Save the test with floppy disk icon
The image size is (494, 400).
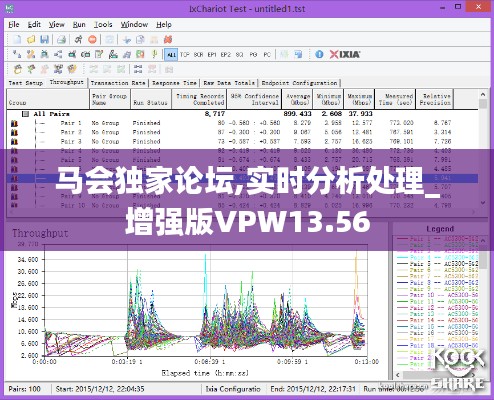point(44,40)
